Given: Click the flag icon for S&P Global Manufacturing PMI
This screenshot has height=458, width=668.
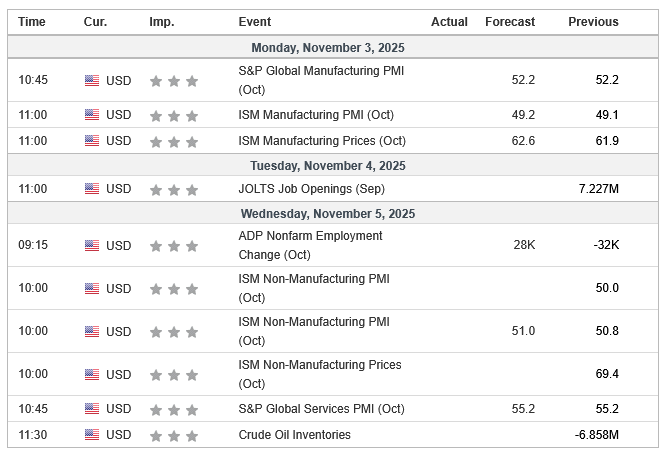Looking at the screenshot, I should click(x=92, y=80).
